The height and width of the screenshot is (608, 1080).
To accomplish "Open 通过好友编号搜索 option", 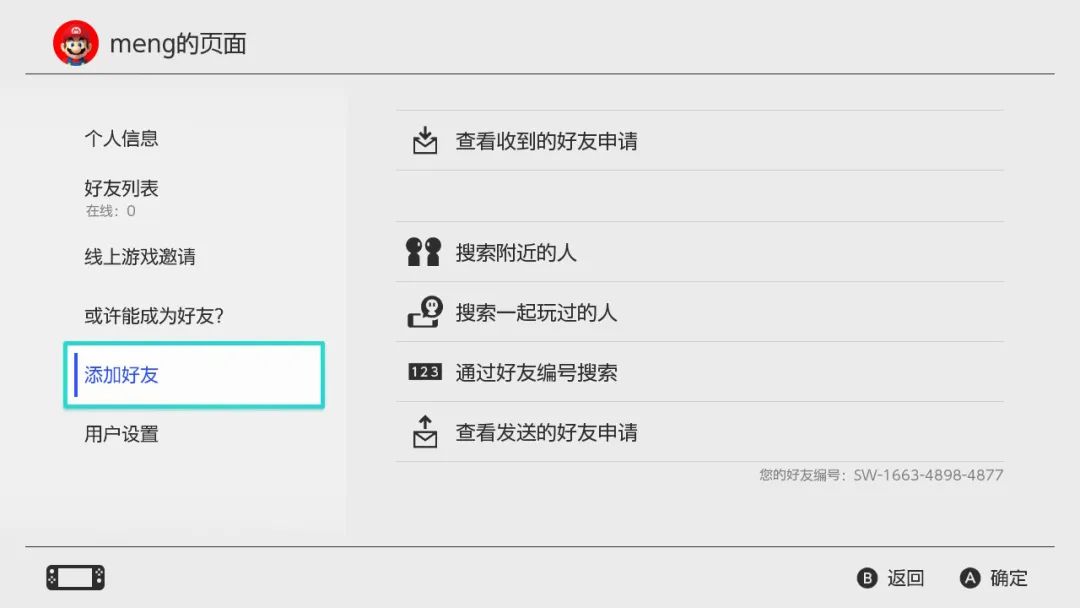I will [x=536, y=372].
